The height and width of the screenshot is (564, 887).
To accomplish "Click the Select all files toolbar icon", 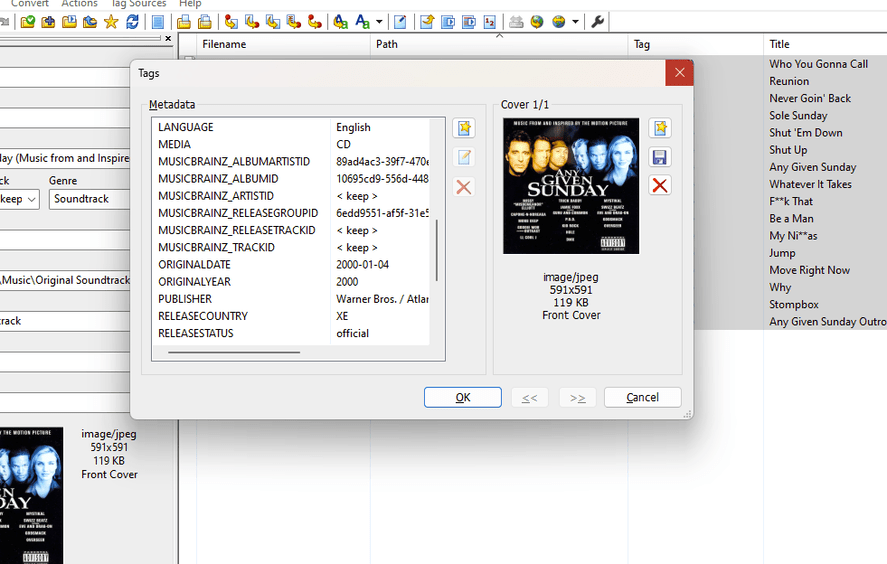I will [x=158, y=21].
